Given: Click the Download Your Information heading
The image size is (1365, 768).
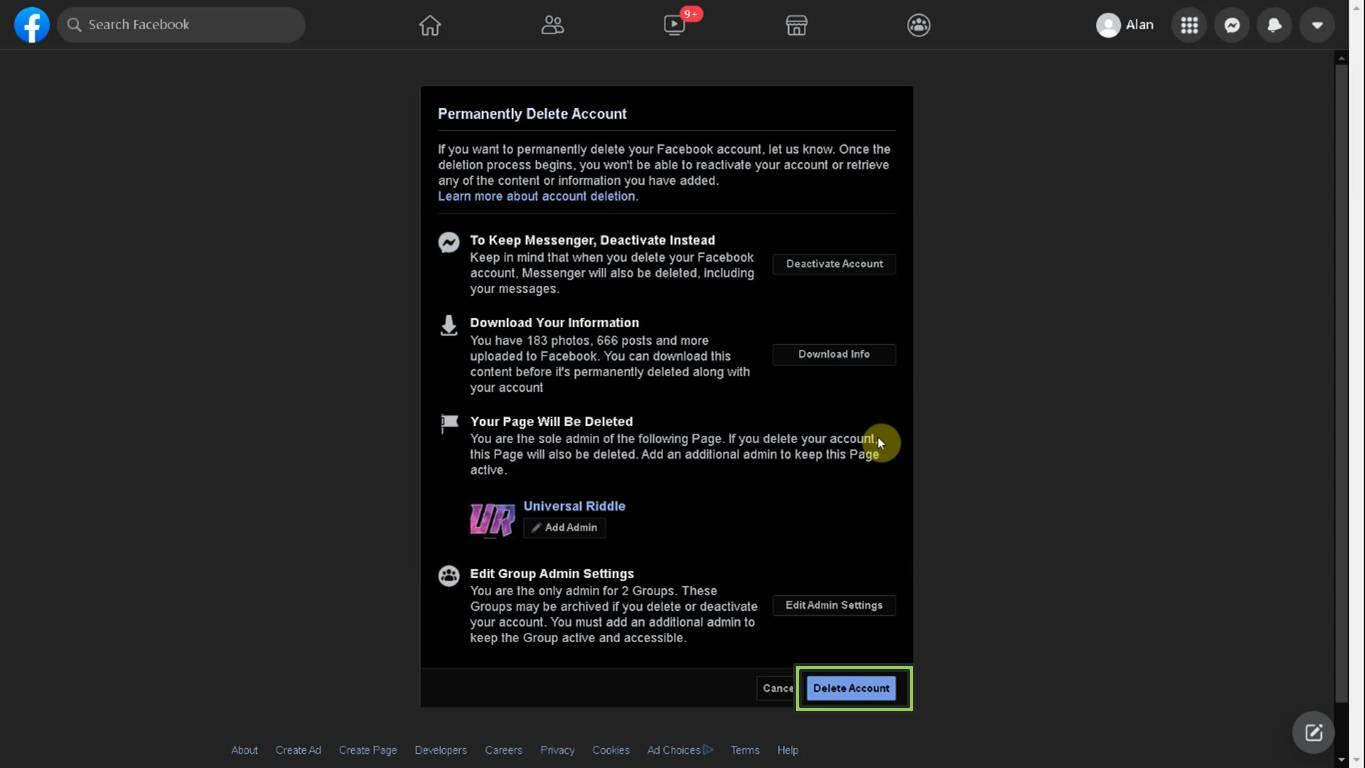Looking at the screenshot, I should pos(555,323).
